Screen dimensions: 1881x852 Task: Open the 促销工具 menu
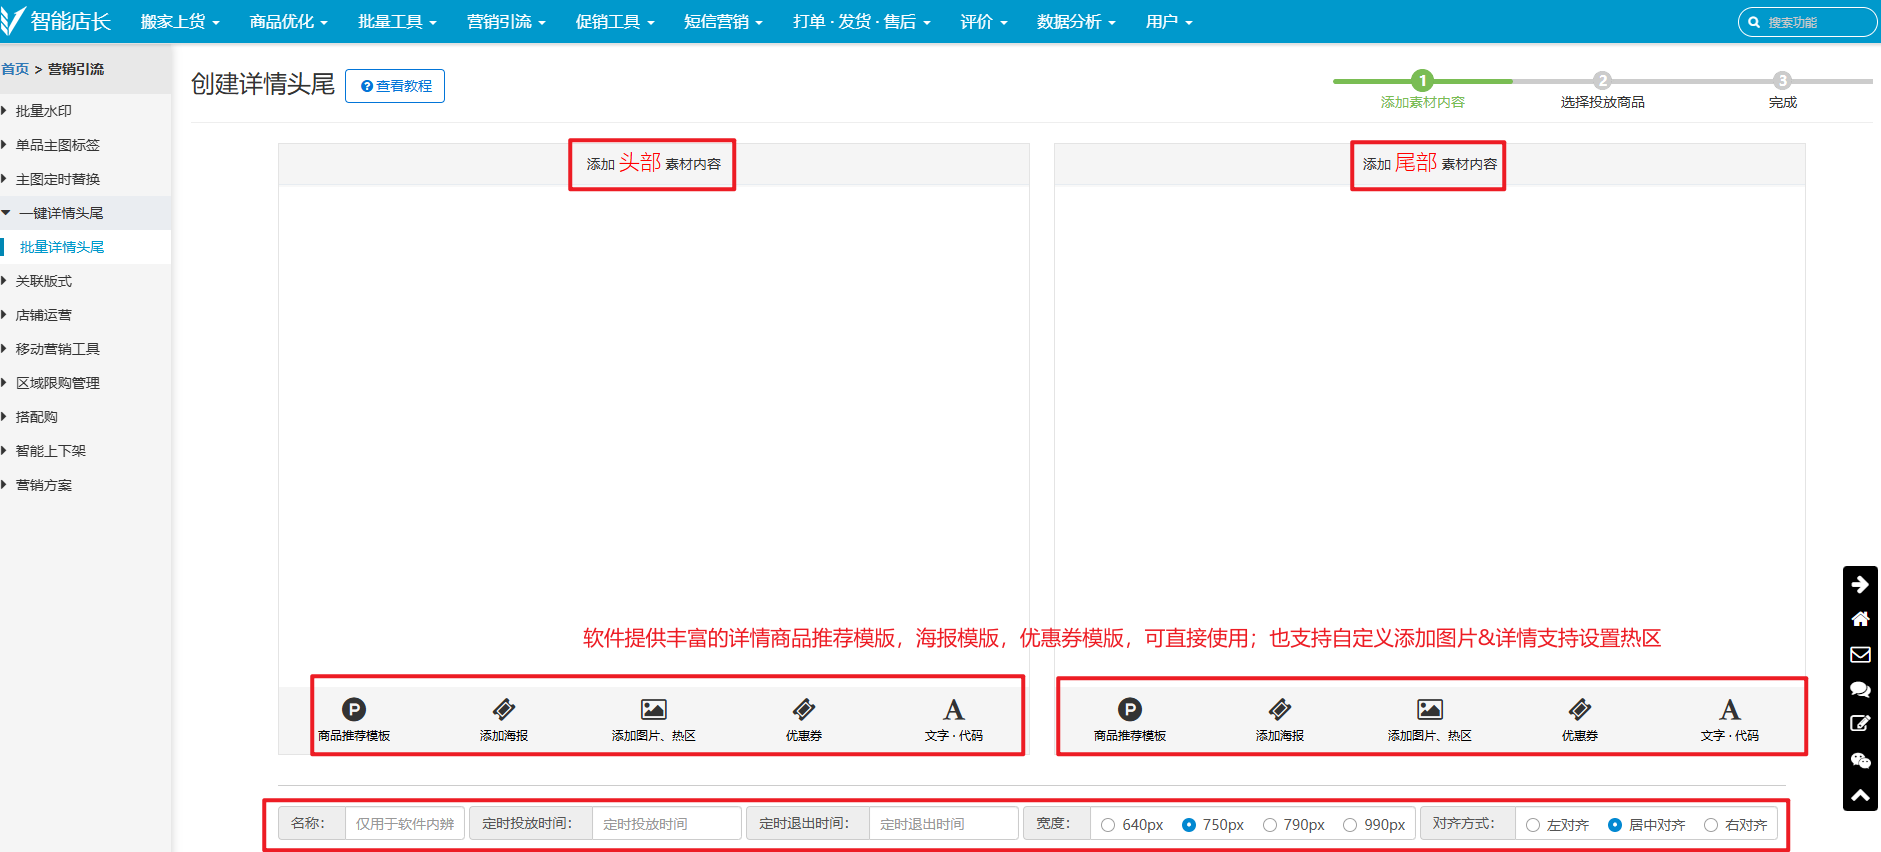click(614, 22)
